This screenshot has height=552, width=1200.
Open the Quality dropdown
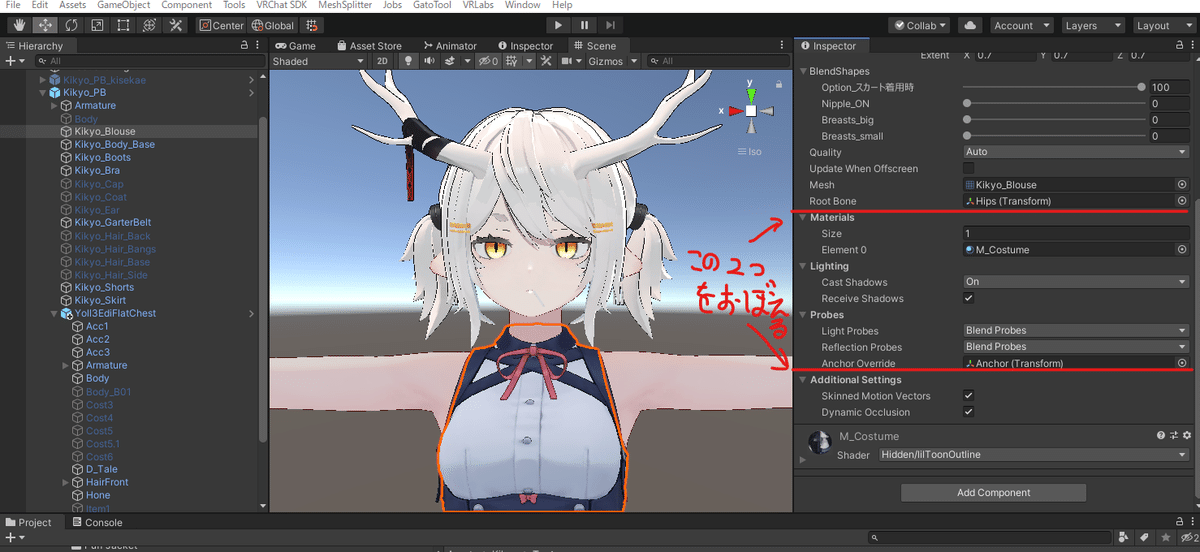point(1075,152)
